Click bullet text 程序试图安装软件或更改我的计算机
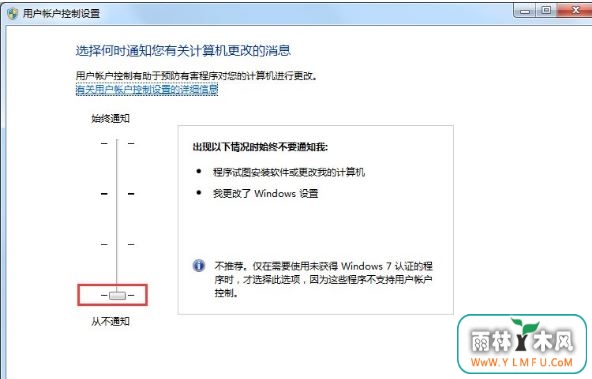This screenshot has height=379, width=592. click(289, 173)
